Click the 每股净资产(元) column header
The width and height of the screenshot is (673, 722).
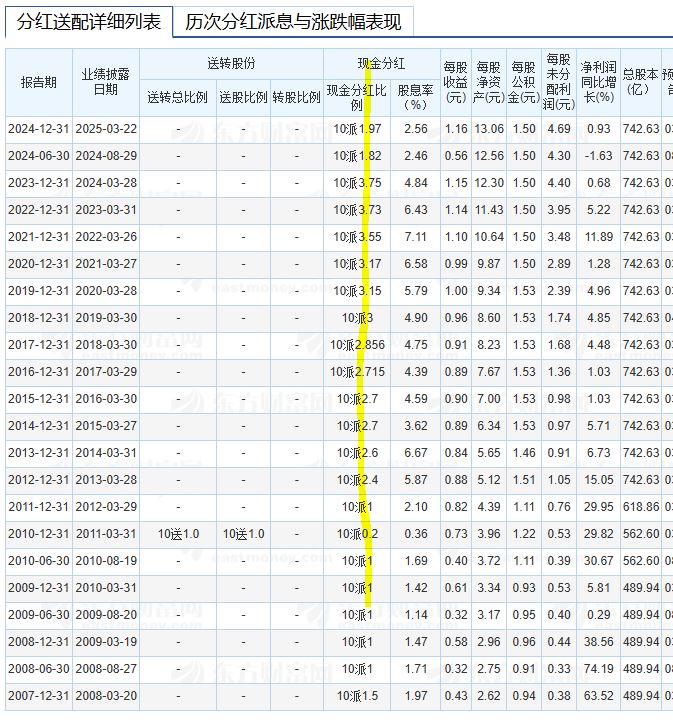click(489, 81)
